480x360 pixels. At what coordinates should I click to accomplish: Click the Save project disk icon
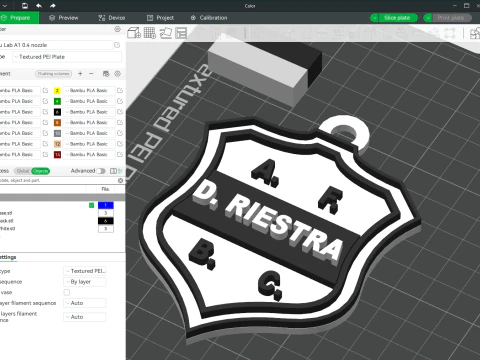tap(25, 6)
